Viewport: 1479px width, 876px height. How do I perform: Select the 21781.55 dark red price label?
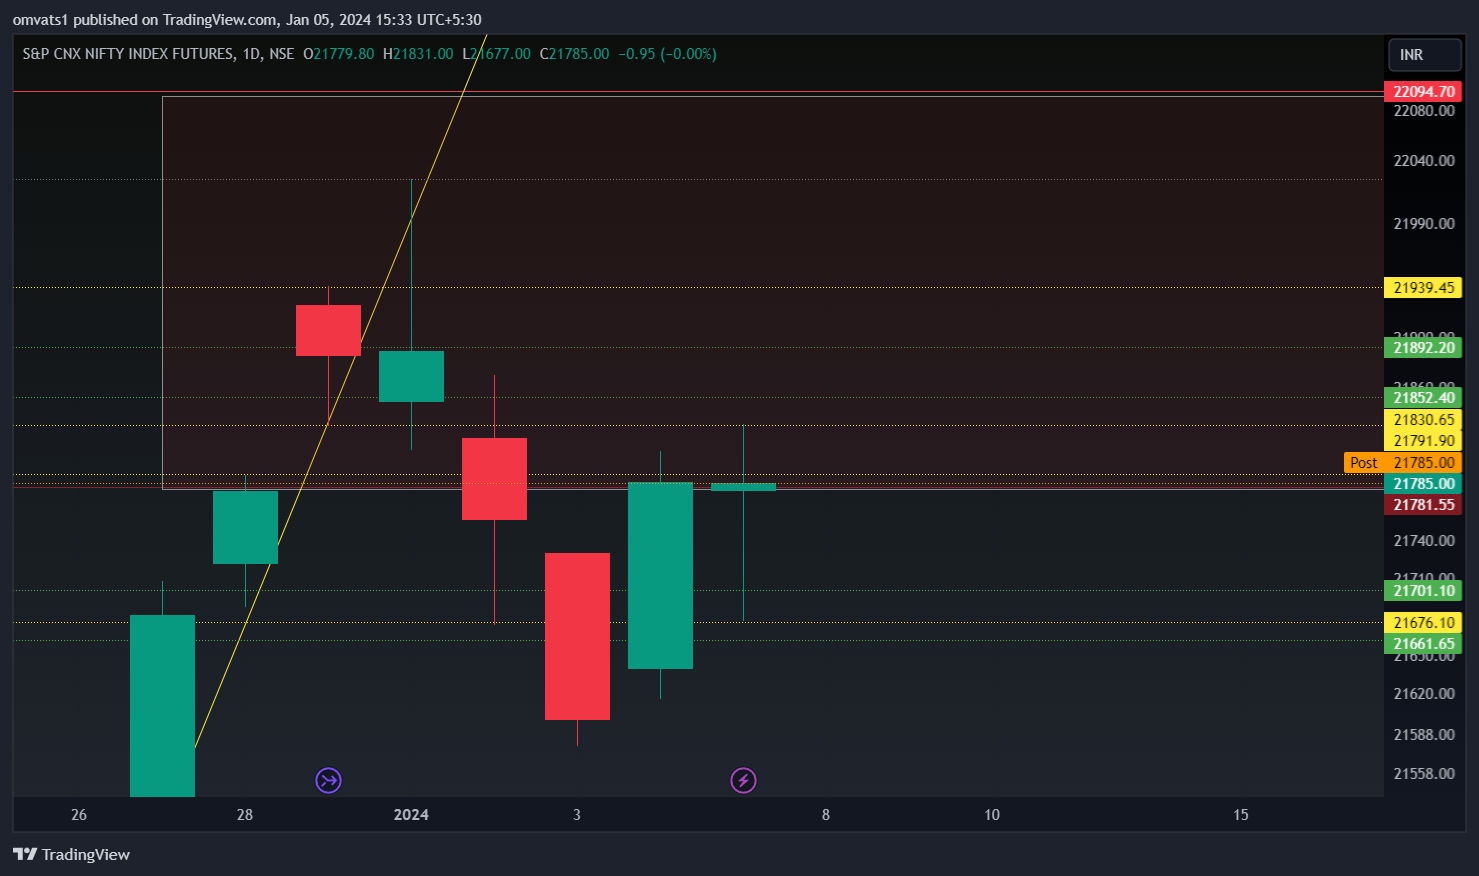coord(1423,505)
